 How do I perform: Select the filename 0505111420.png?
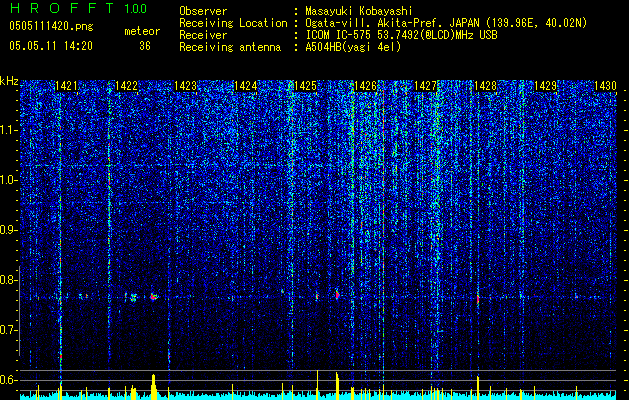coord(51,27)
